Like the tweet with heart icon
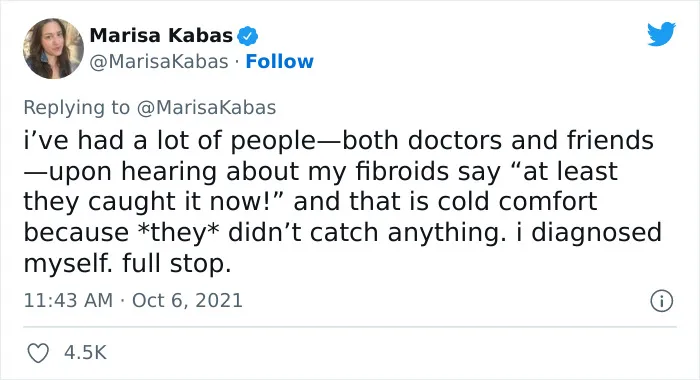 38,353
